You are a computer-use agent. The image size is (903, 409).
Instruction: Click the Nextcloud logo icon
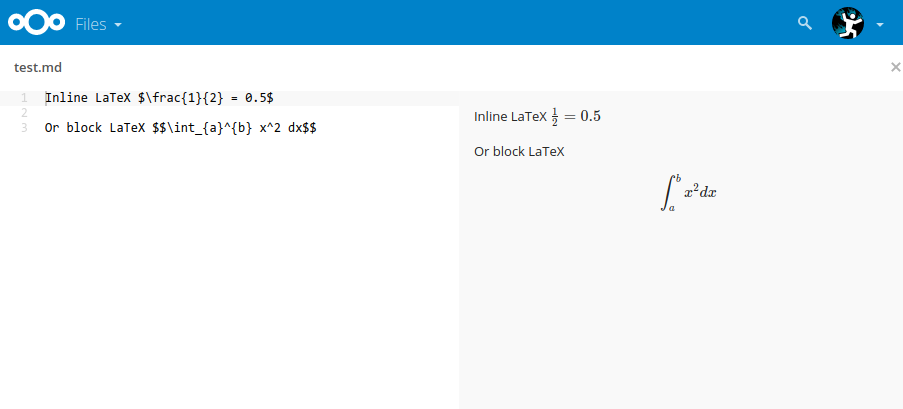click(x=36, y=22)
